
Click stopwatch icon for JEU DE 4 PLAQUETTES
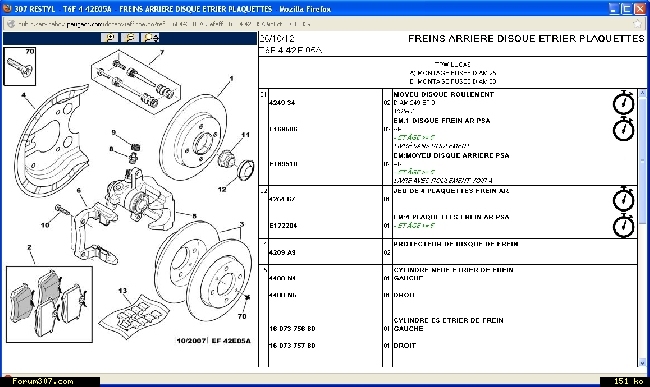(x=623, y=199)
